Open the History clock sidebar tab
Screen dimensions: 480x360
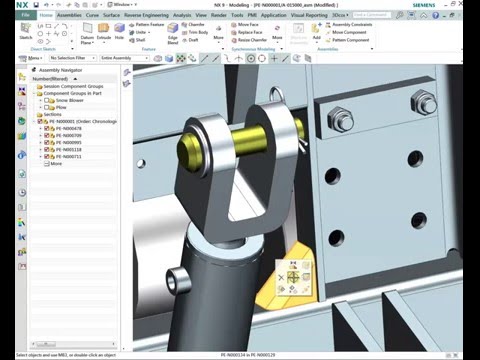tap(22, 192)
